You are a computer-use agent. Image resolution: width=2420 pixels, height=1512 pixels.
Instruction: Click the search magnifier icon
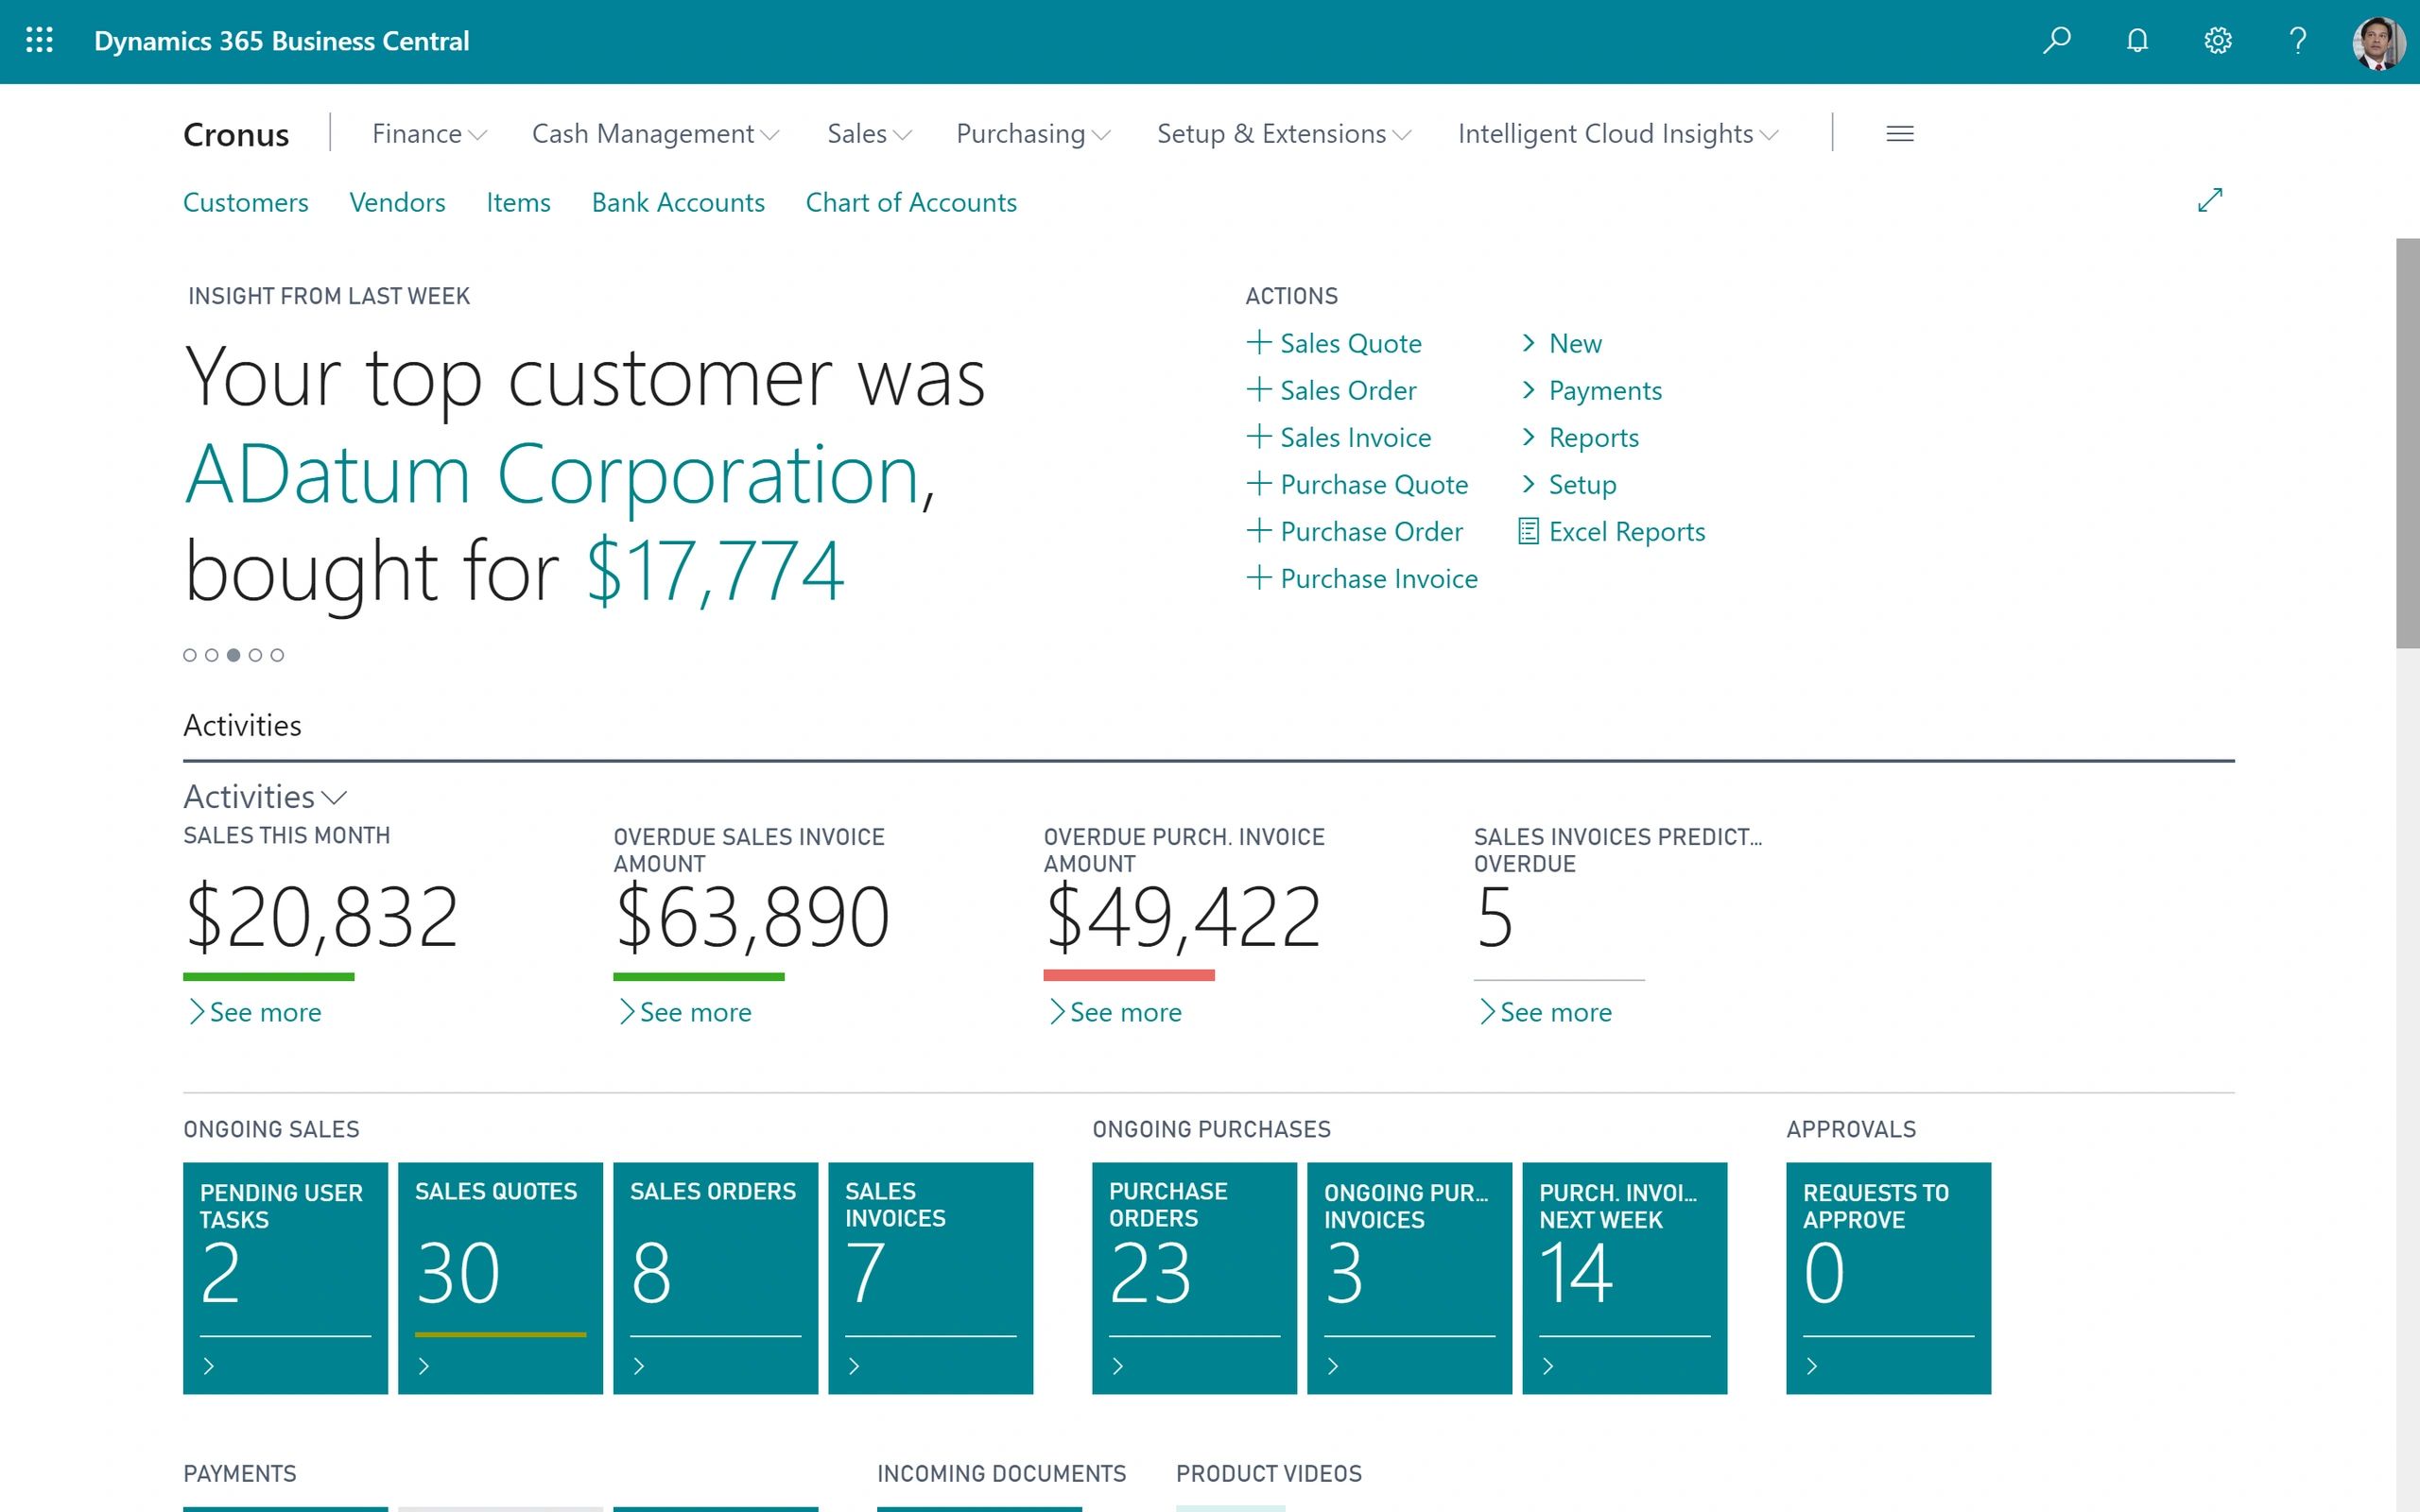click(2056, 40)
